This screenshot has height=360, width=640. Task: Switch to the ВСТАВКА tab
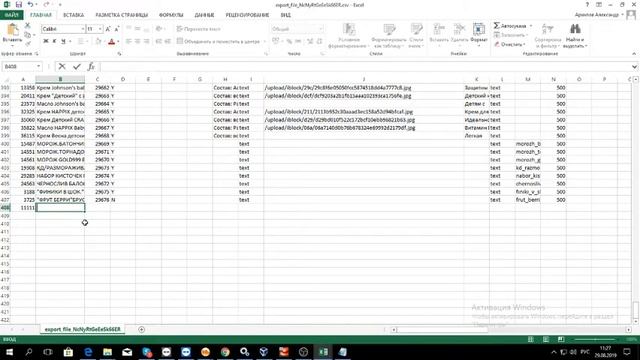(x=73, y=15)
